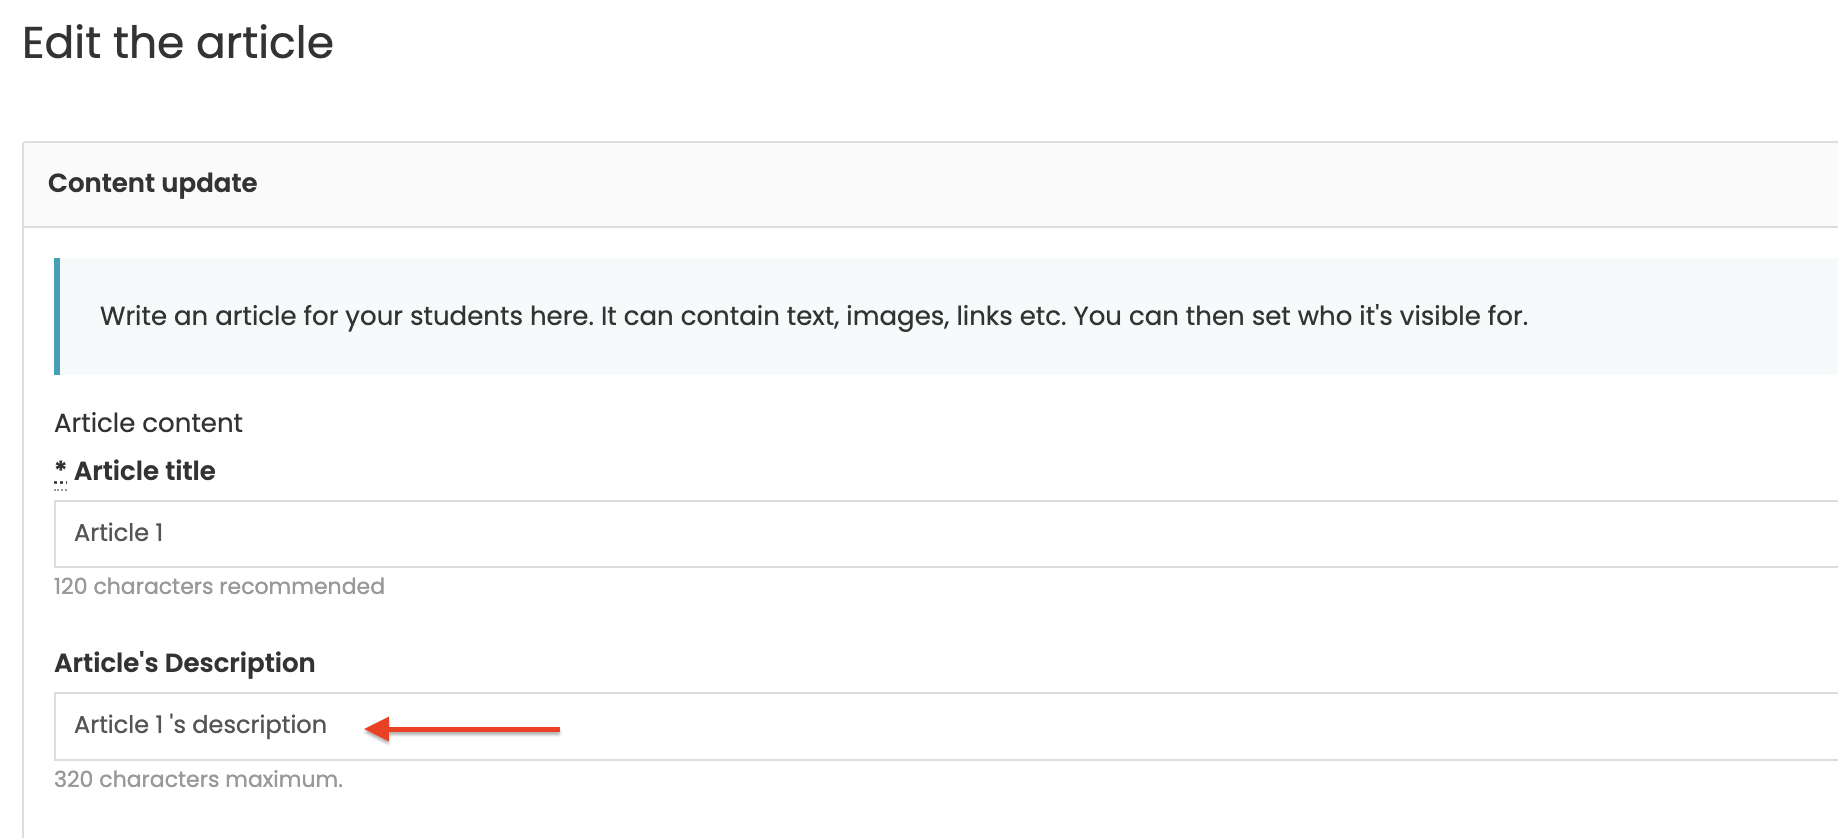
Task: Focus the Article's Description input field
Action: 946,726
